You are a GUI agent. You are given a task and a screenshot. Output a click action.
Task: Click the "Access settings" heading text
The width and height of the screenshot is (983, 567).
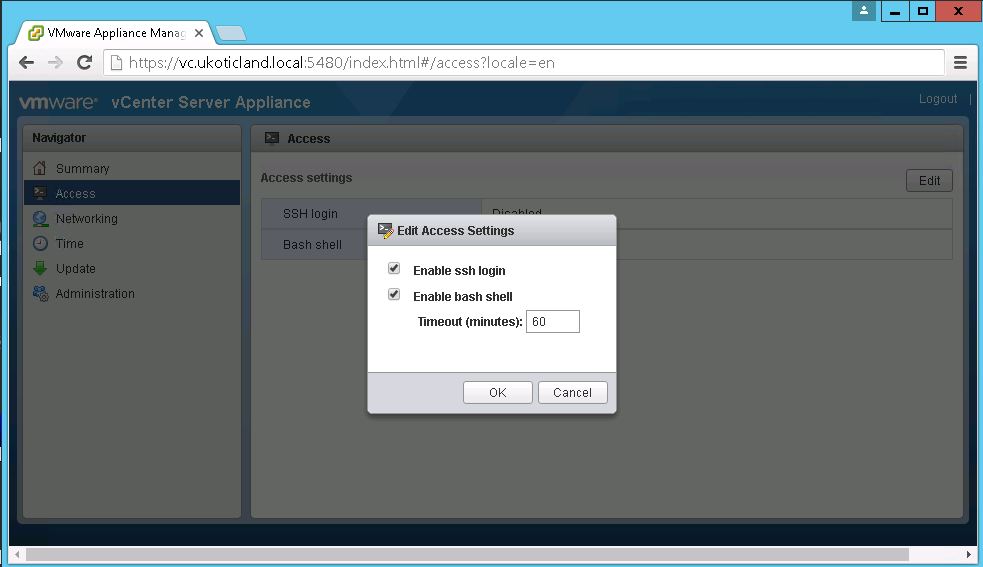pyautogui.click(x=306, y=178)
